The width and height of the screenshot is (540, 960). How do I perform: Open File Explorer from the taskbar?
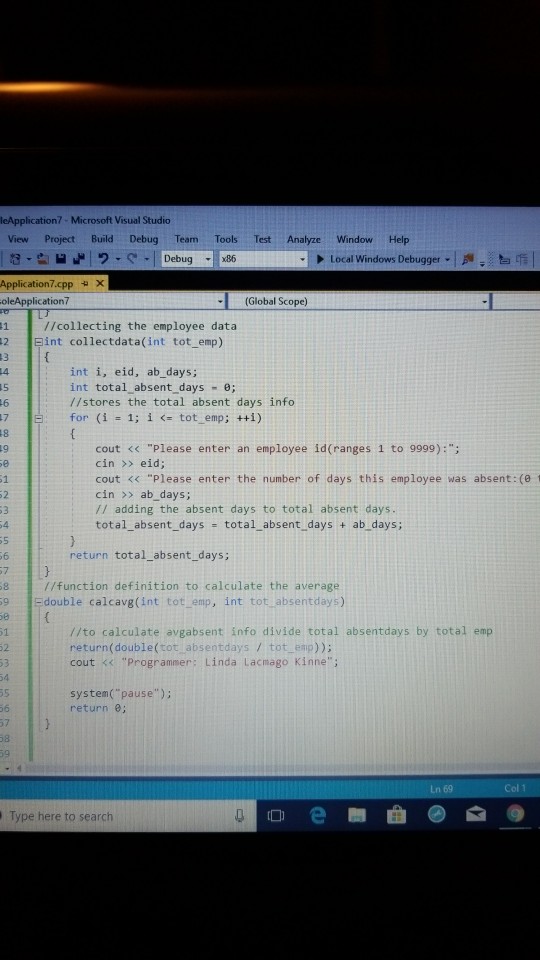pyautogui.click(x=358, y=816)
